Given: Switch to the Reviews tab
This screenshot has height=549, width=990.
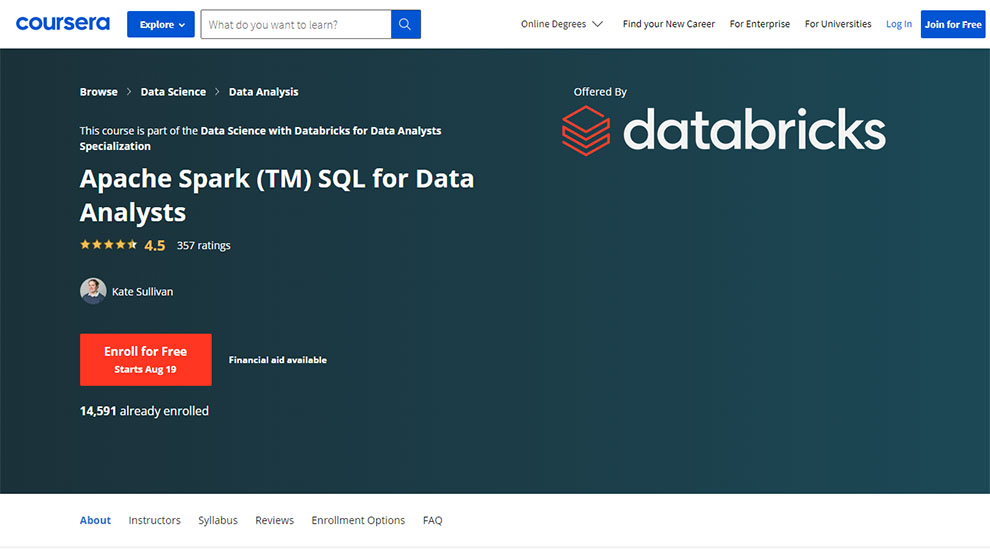Looking at the screenshot, I should (275, 520).
